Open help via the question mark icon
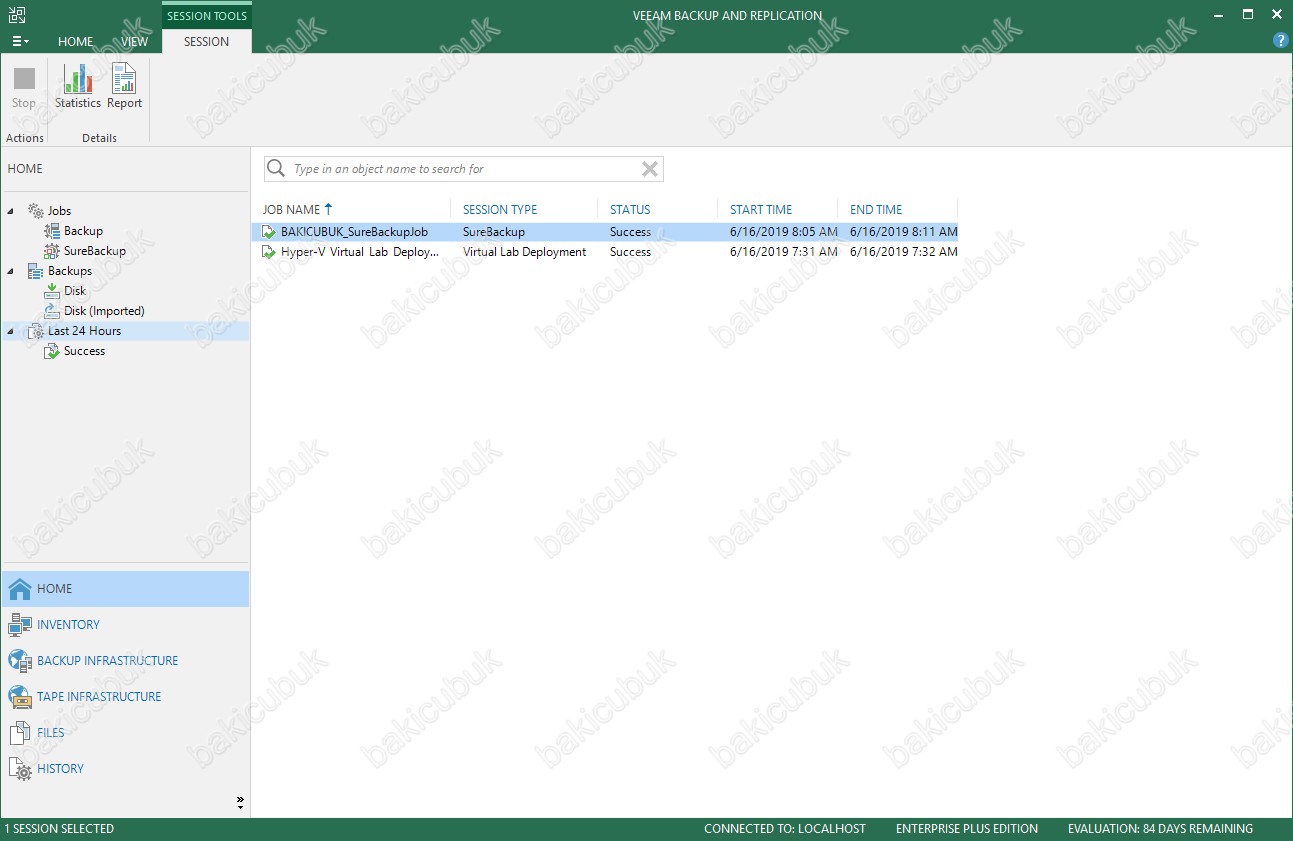This screenshot has height=841, width=1293. [1280, 41]
